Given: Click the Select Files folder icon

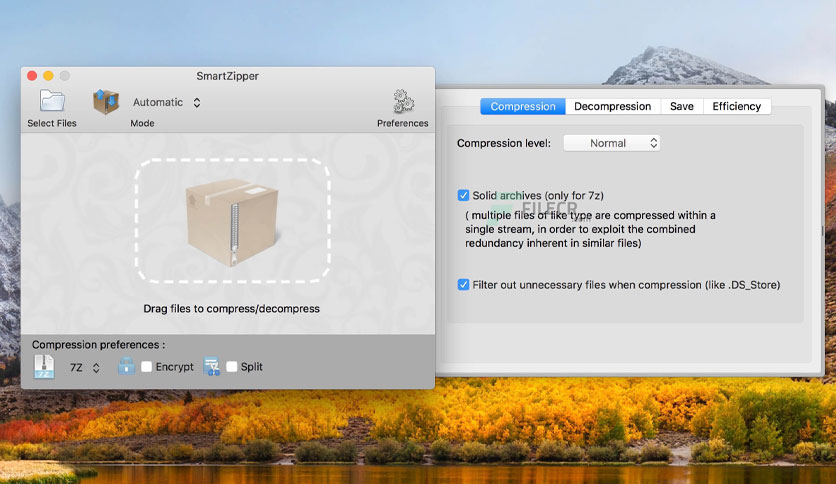Looking at the screenshot, I should point(52,100).
